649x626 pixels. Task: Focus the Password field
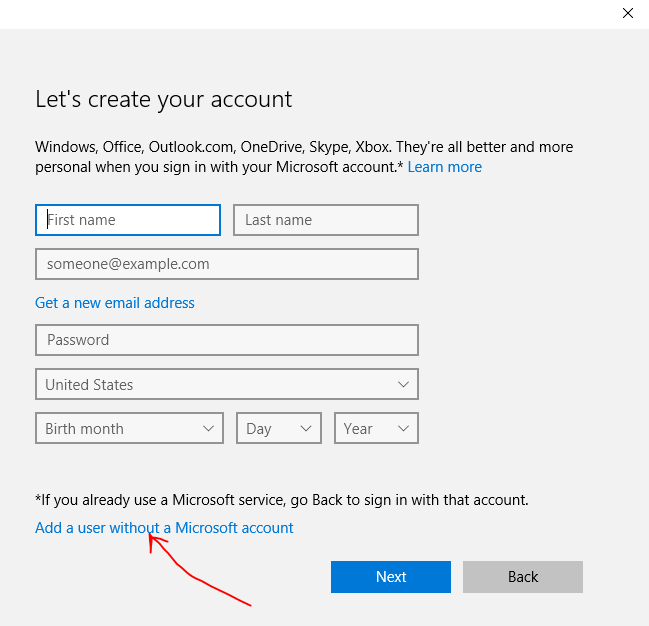pos(227,340)
